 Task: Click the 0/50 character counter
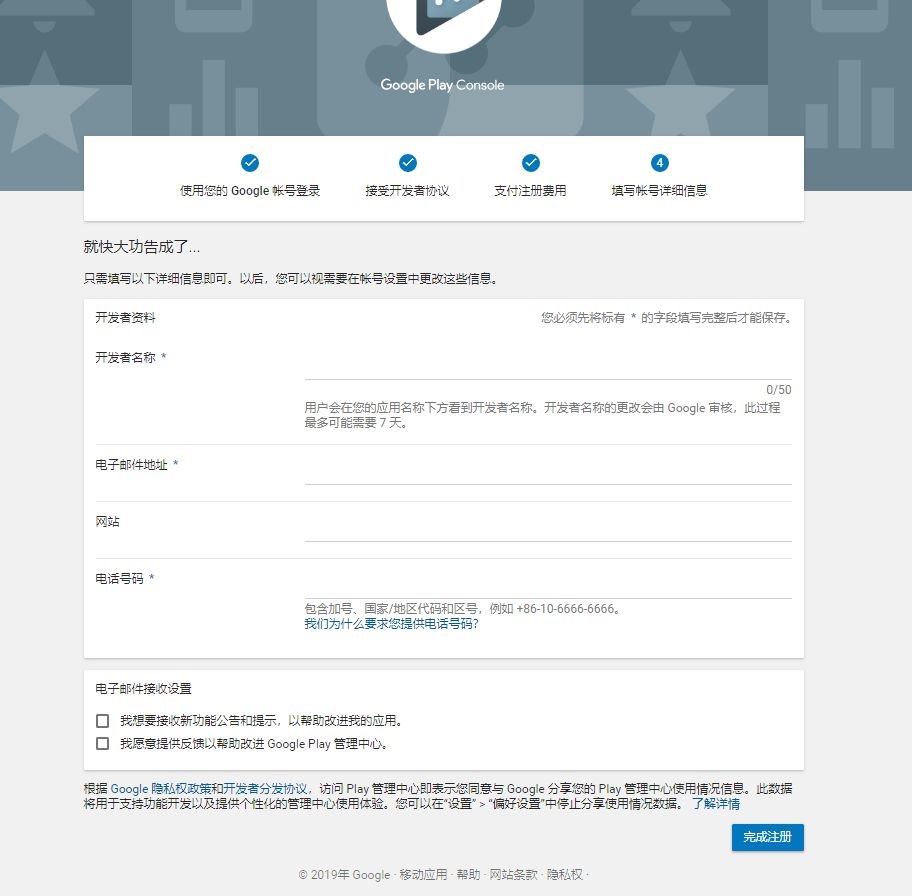(x=779, y=390)
